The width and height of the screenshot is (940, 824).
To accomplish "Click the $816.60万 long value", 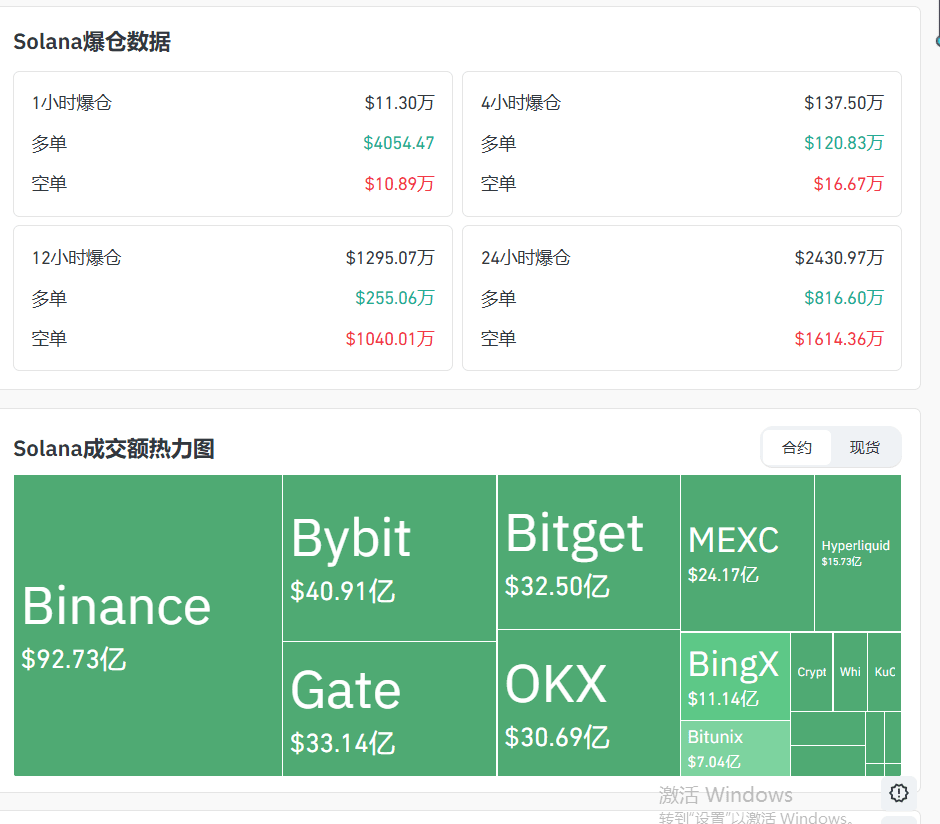I will [843, 298].
